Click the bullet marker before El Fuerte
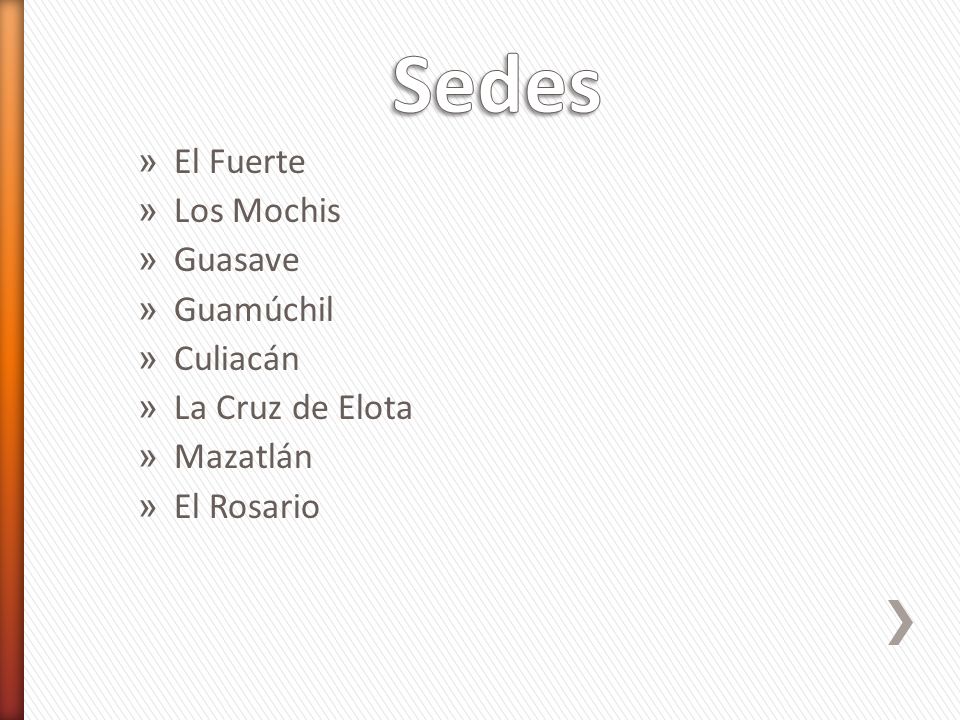This screenshot has height=720, width=960. pyautogui.click(x=148, y=163)
